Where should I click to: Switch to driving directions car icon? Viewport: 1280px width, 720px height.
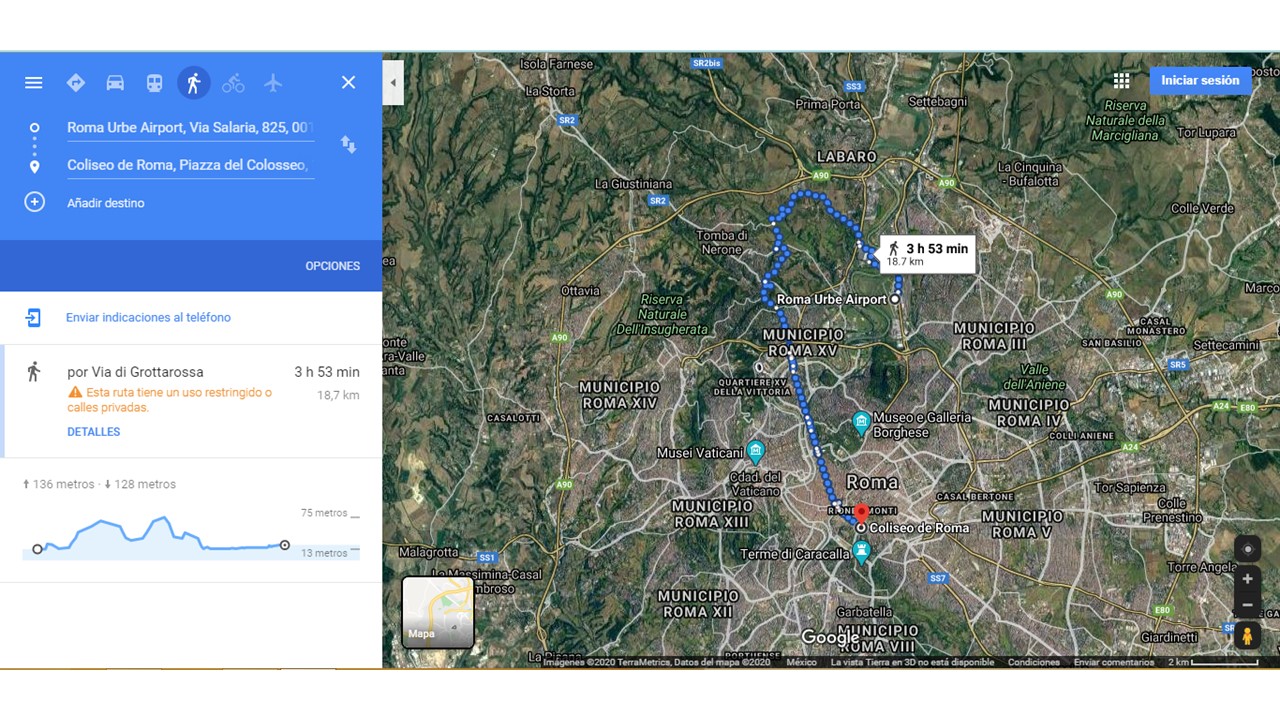(115, 83)
